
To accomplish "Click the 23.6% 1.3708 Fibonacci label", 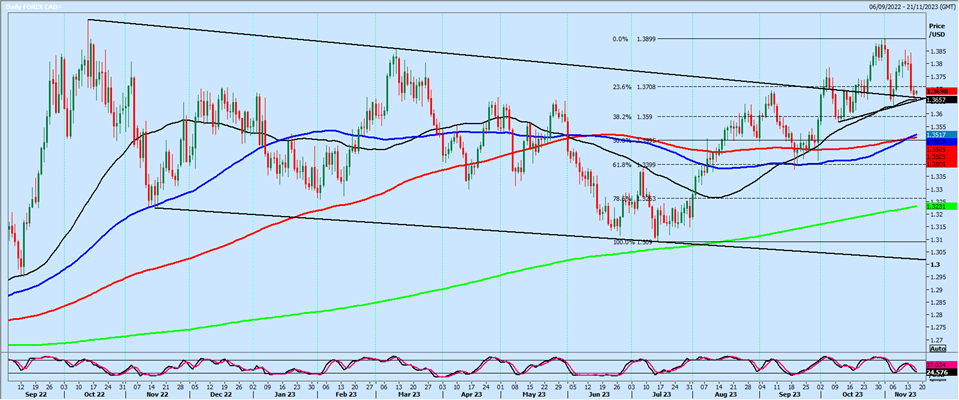I will pyautogui.click(x=634, y=87).
